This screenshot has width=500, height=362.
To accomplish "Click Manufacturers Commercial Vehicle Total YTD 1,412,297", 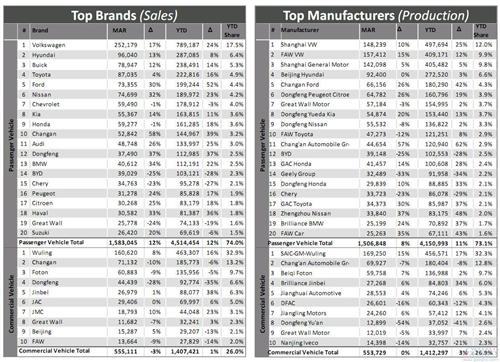I will pos(434,353).
